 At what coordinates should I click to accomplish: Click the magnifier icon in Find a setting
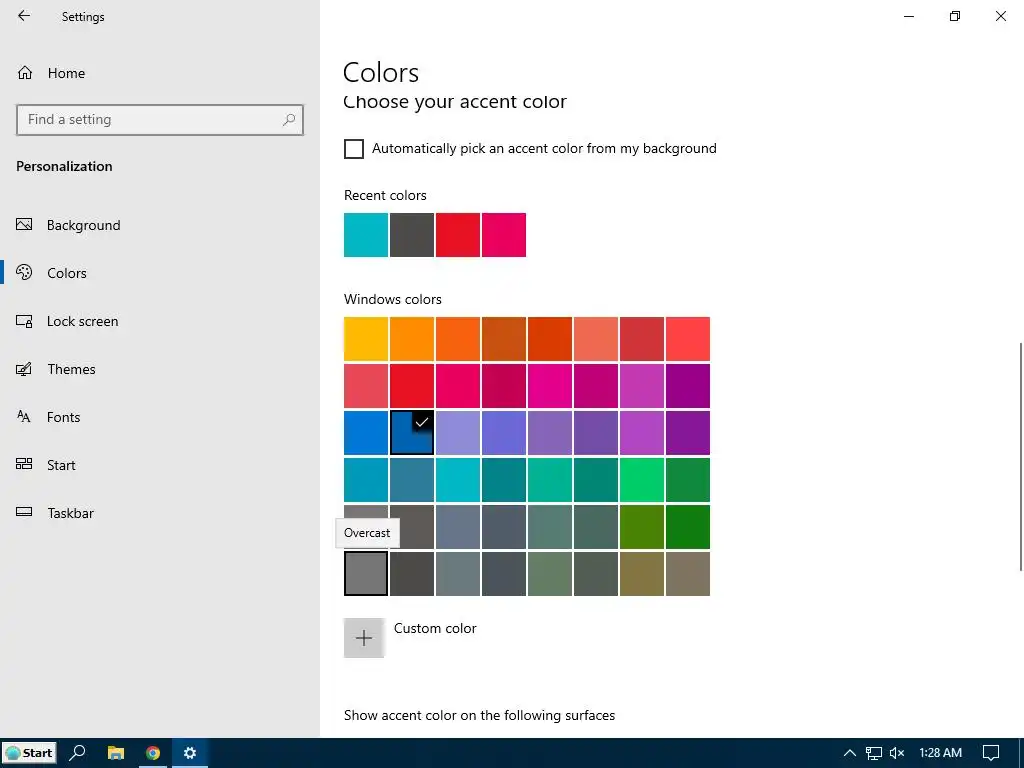click(x=289, y=120)
